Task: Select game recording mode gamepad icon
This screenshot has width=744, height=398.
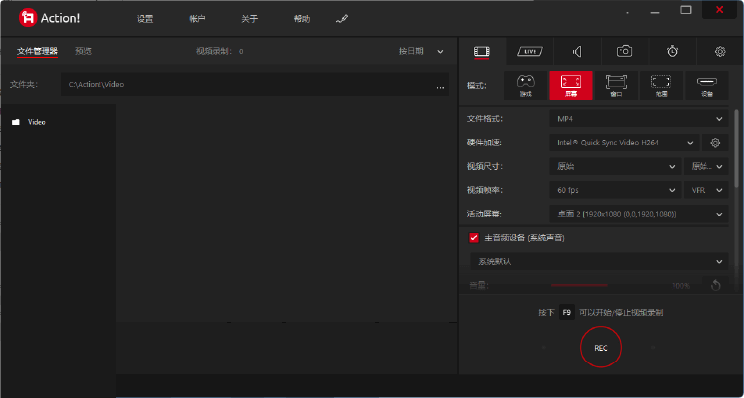Action: point(525,85)
